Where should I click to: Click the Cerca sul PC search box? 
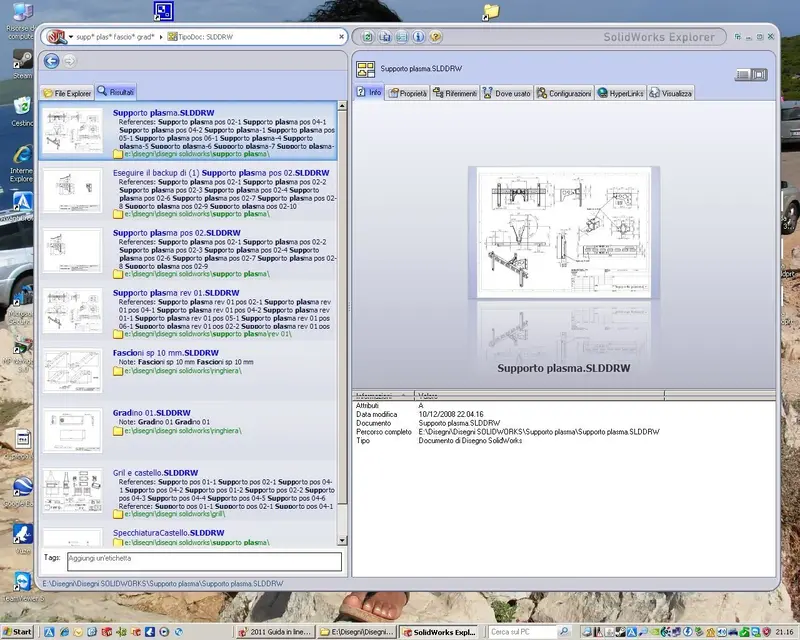521,632
